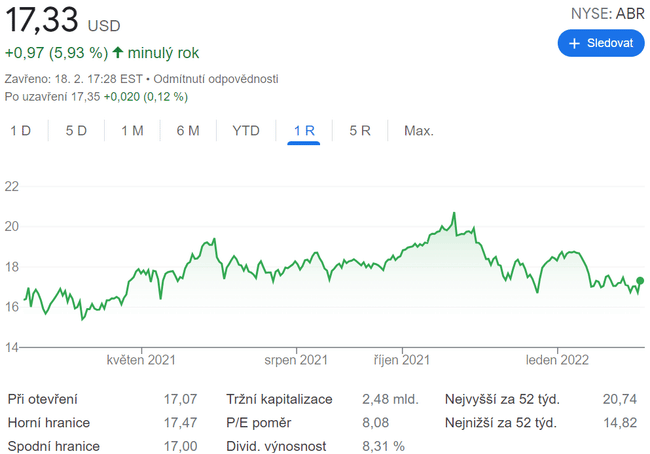This screenshot has width=650, height=454.
Task: Click the Divid. výnosnost label
Action: [276, 446]
